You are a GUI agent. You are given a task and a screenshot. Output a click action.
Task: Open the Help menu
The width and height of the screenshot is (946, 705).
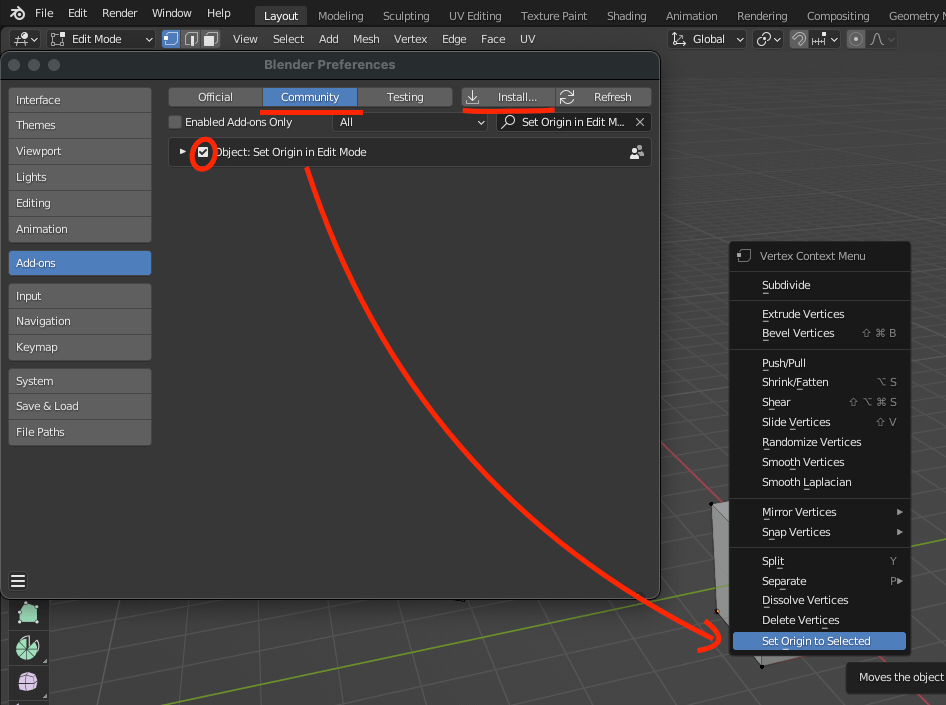218,13
